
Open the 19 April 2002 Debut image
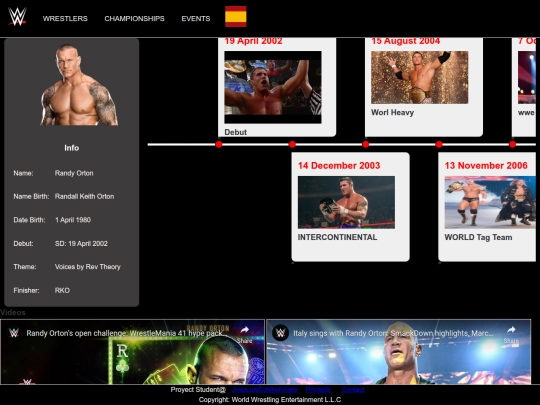273,87
